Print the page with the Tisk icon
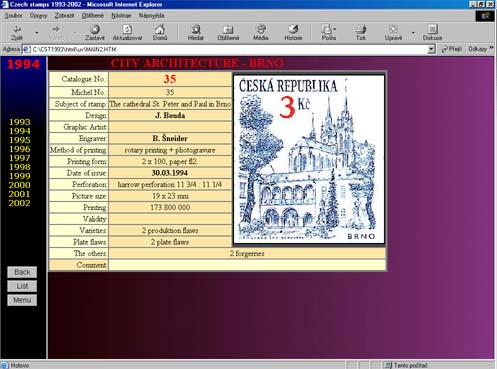497x369 pixels. tap(361, 29)
